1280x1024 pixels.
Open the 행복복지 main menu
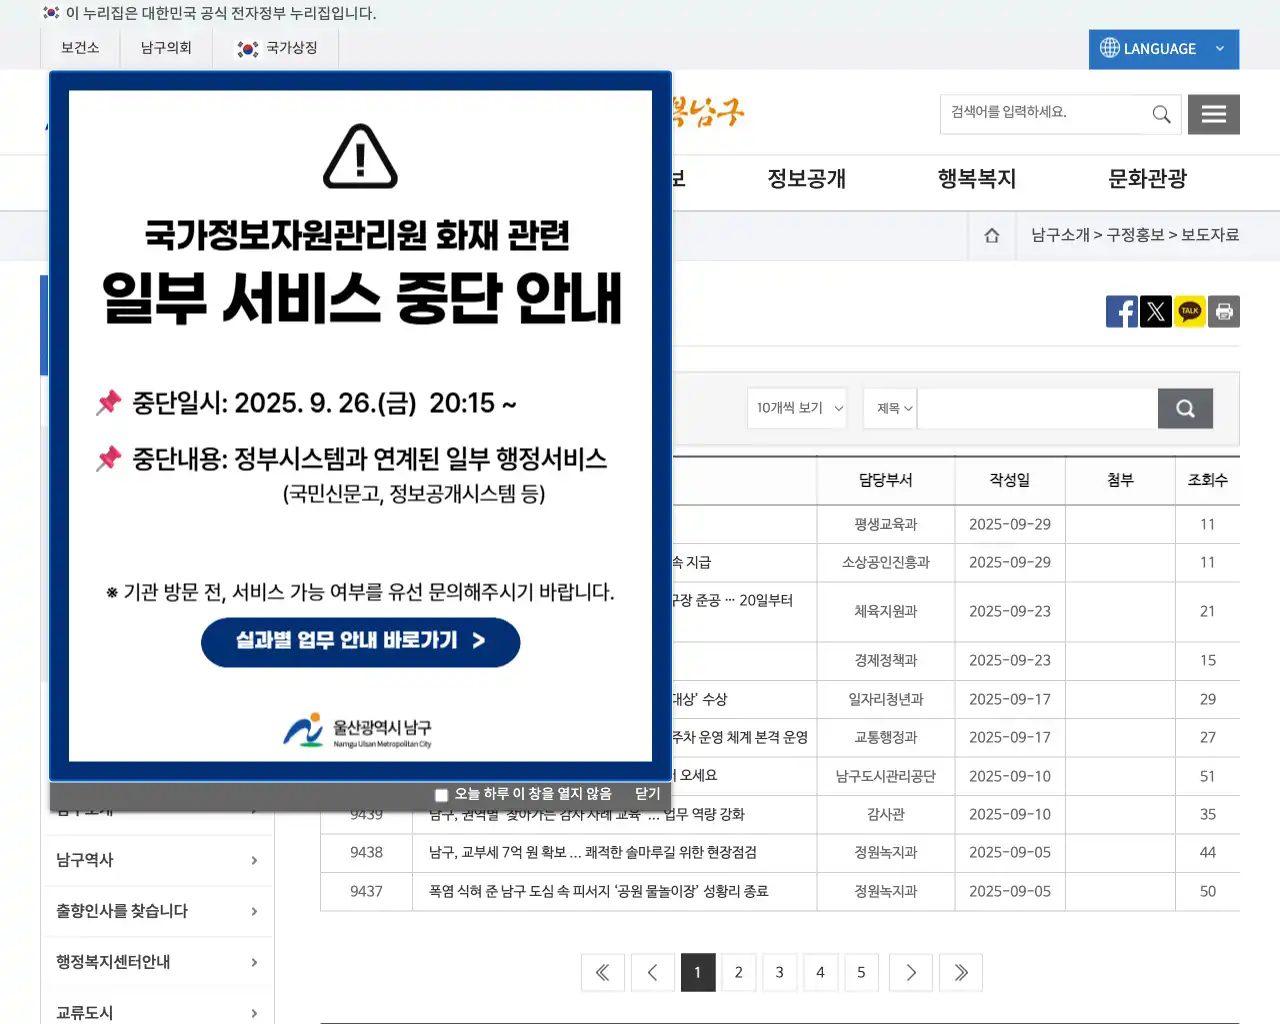(977, 179)
